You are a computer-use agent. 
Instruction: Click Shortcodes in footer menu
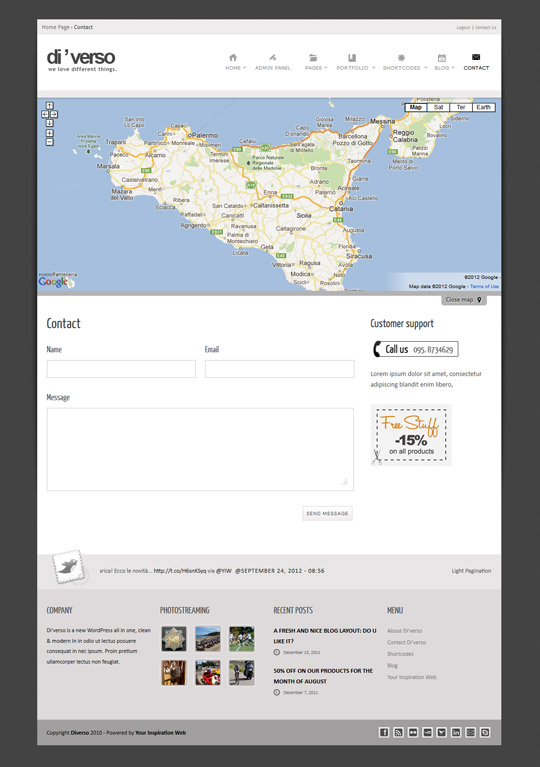pos(400,654)
